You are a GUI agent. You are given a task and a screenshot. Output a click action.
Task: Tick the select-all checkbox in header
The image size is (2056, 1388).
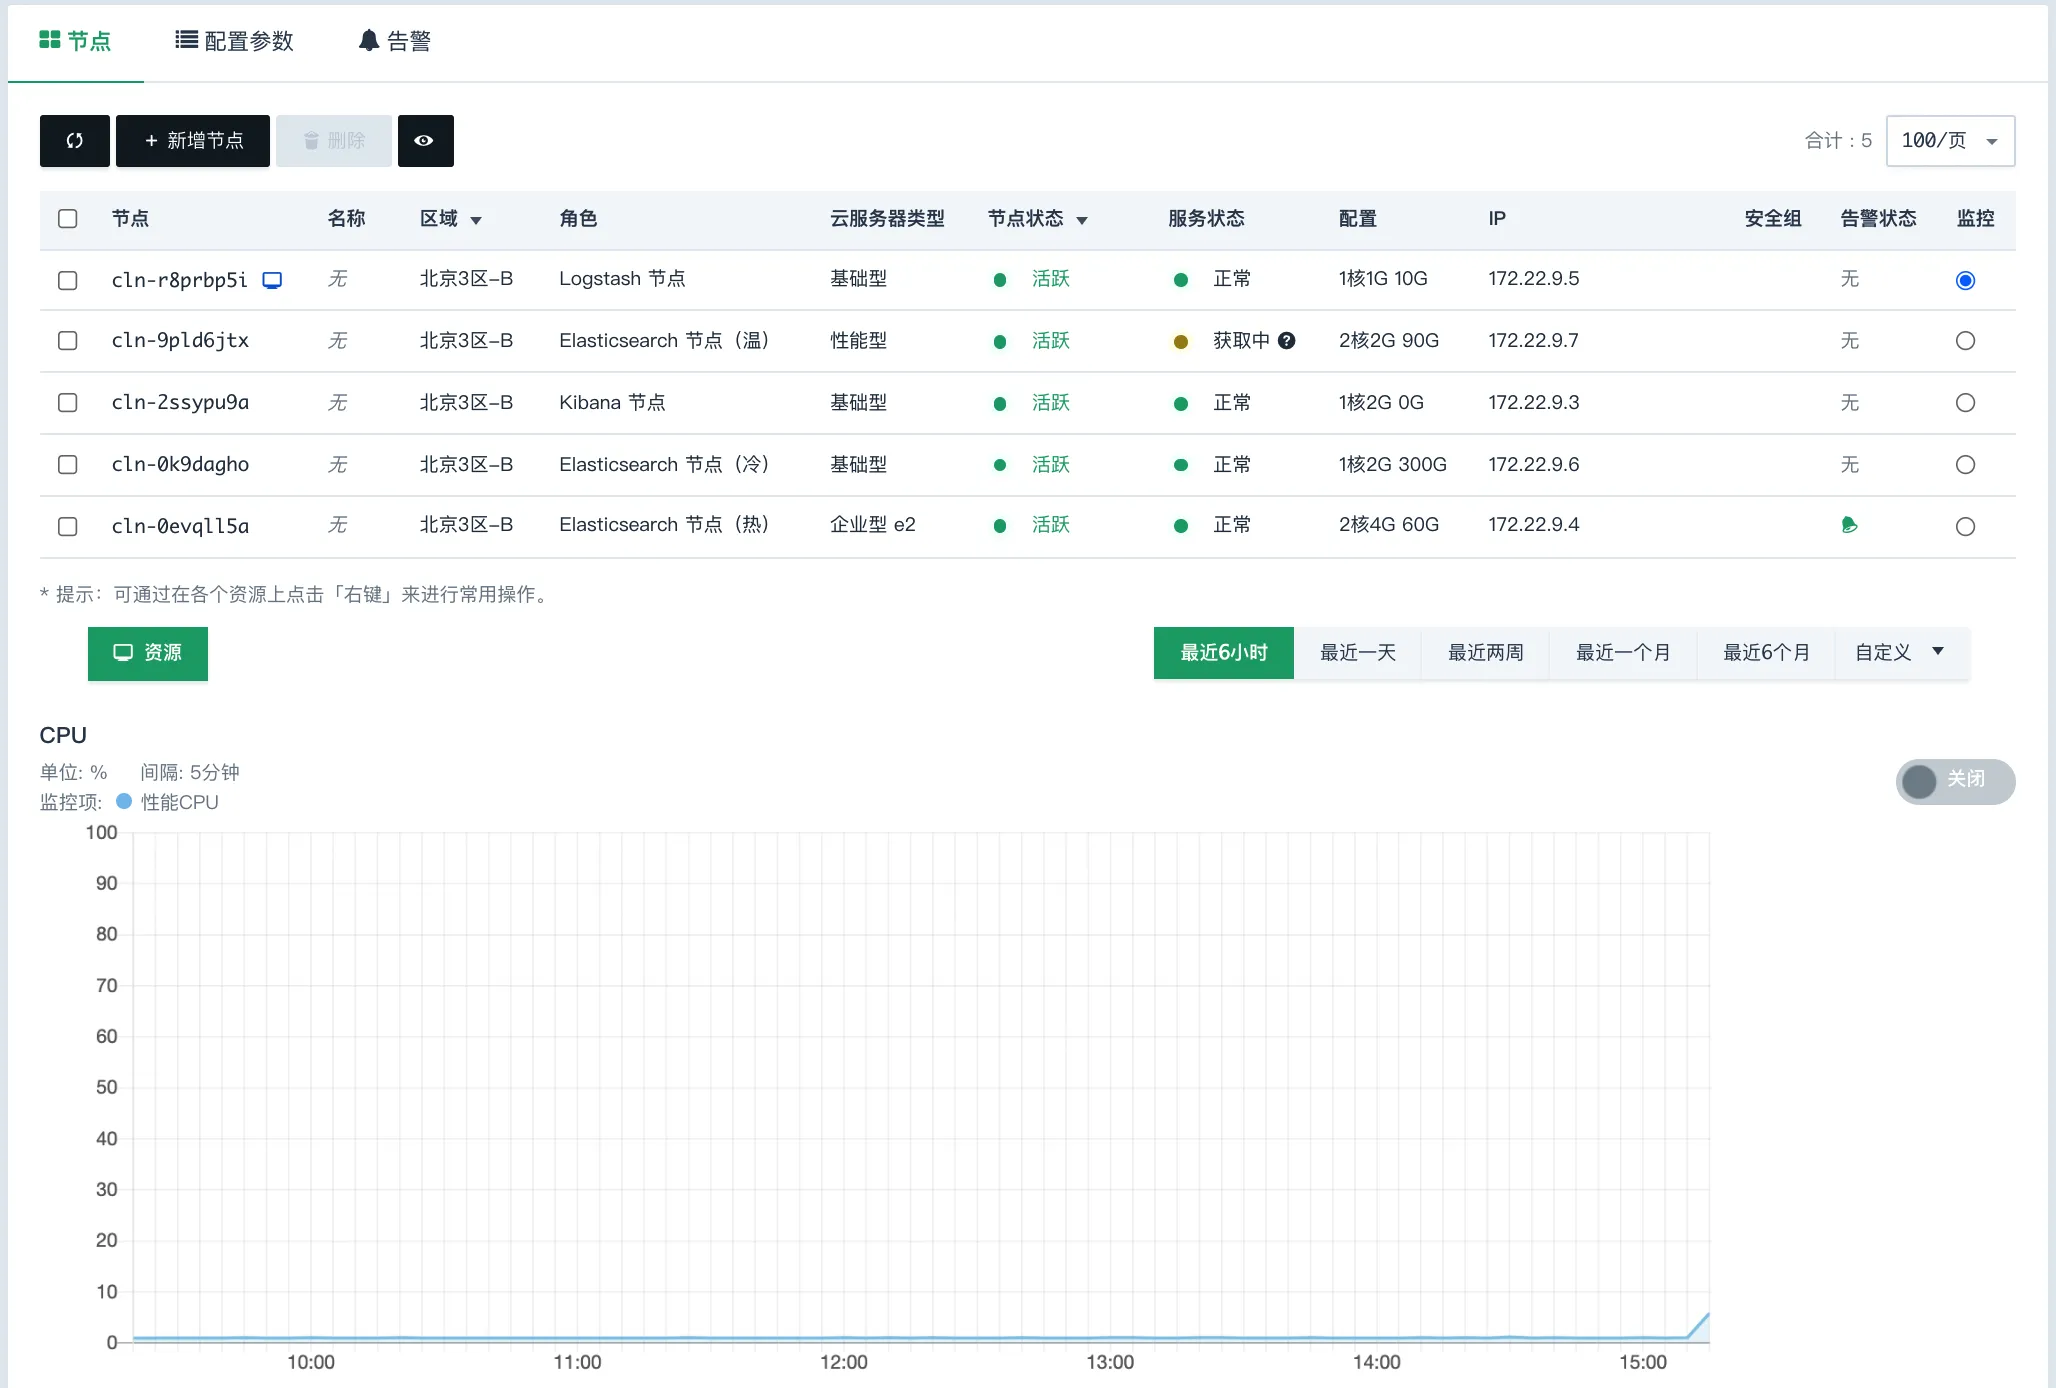pyautogui.click(x=68, y=219)
